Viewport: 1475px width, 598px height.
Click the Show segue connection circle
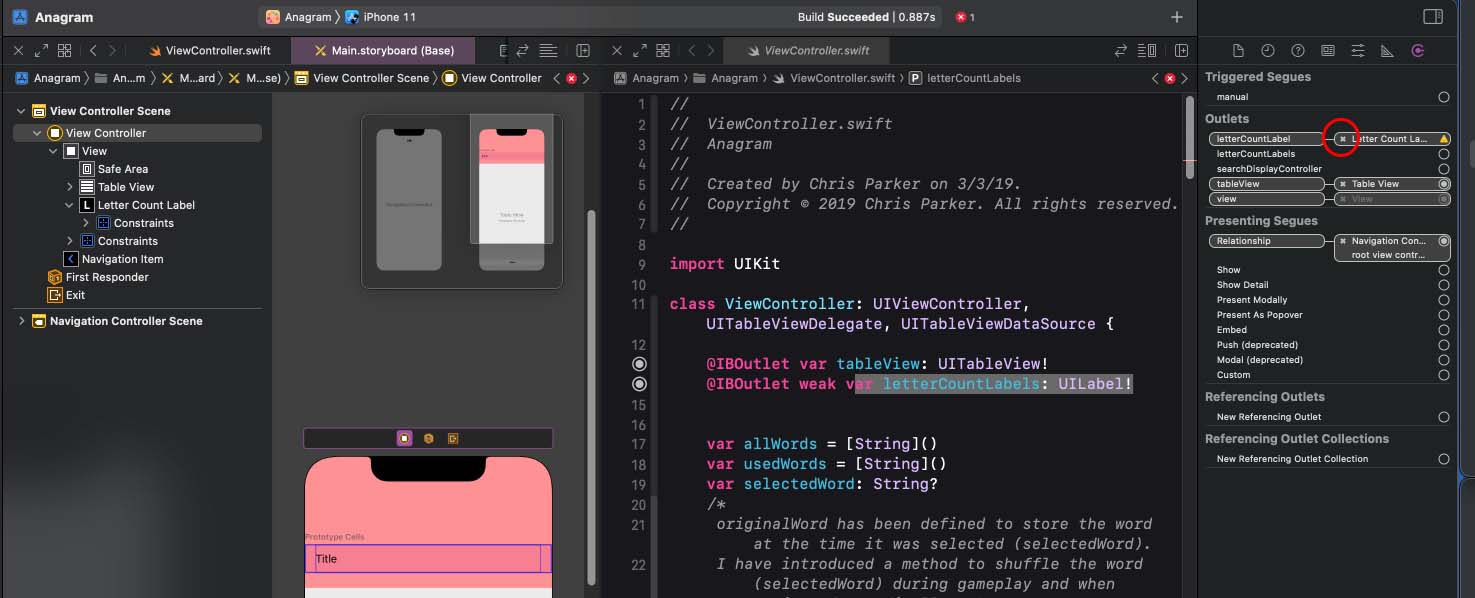1443,270
